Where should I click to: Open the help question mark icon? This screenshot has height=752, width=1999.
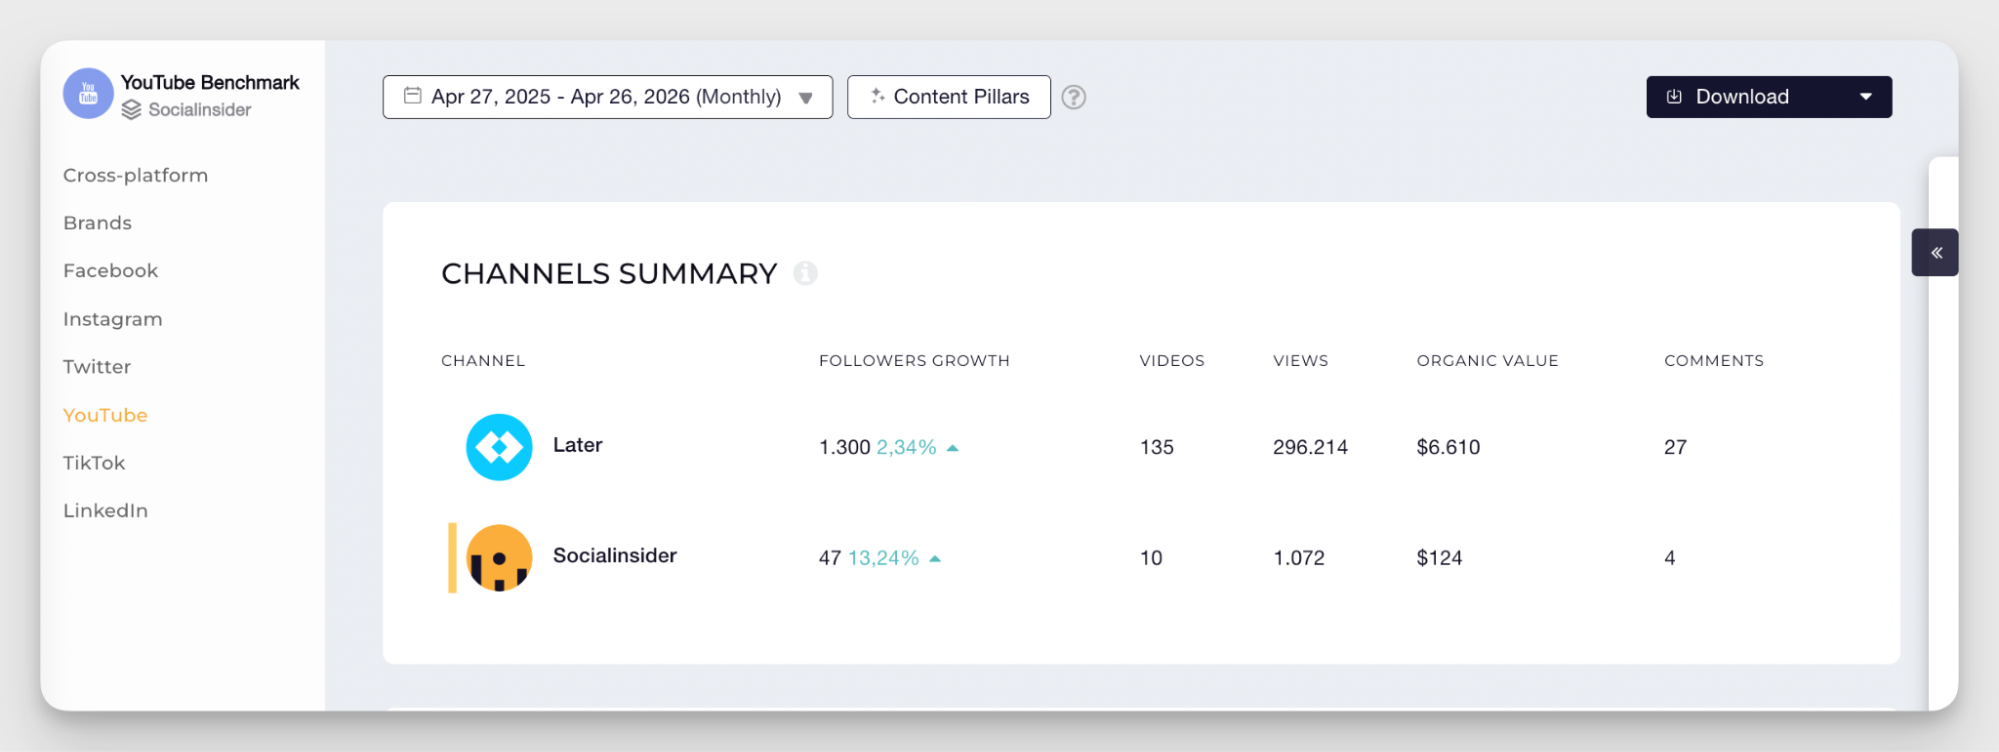pos(1073,97)
